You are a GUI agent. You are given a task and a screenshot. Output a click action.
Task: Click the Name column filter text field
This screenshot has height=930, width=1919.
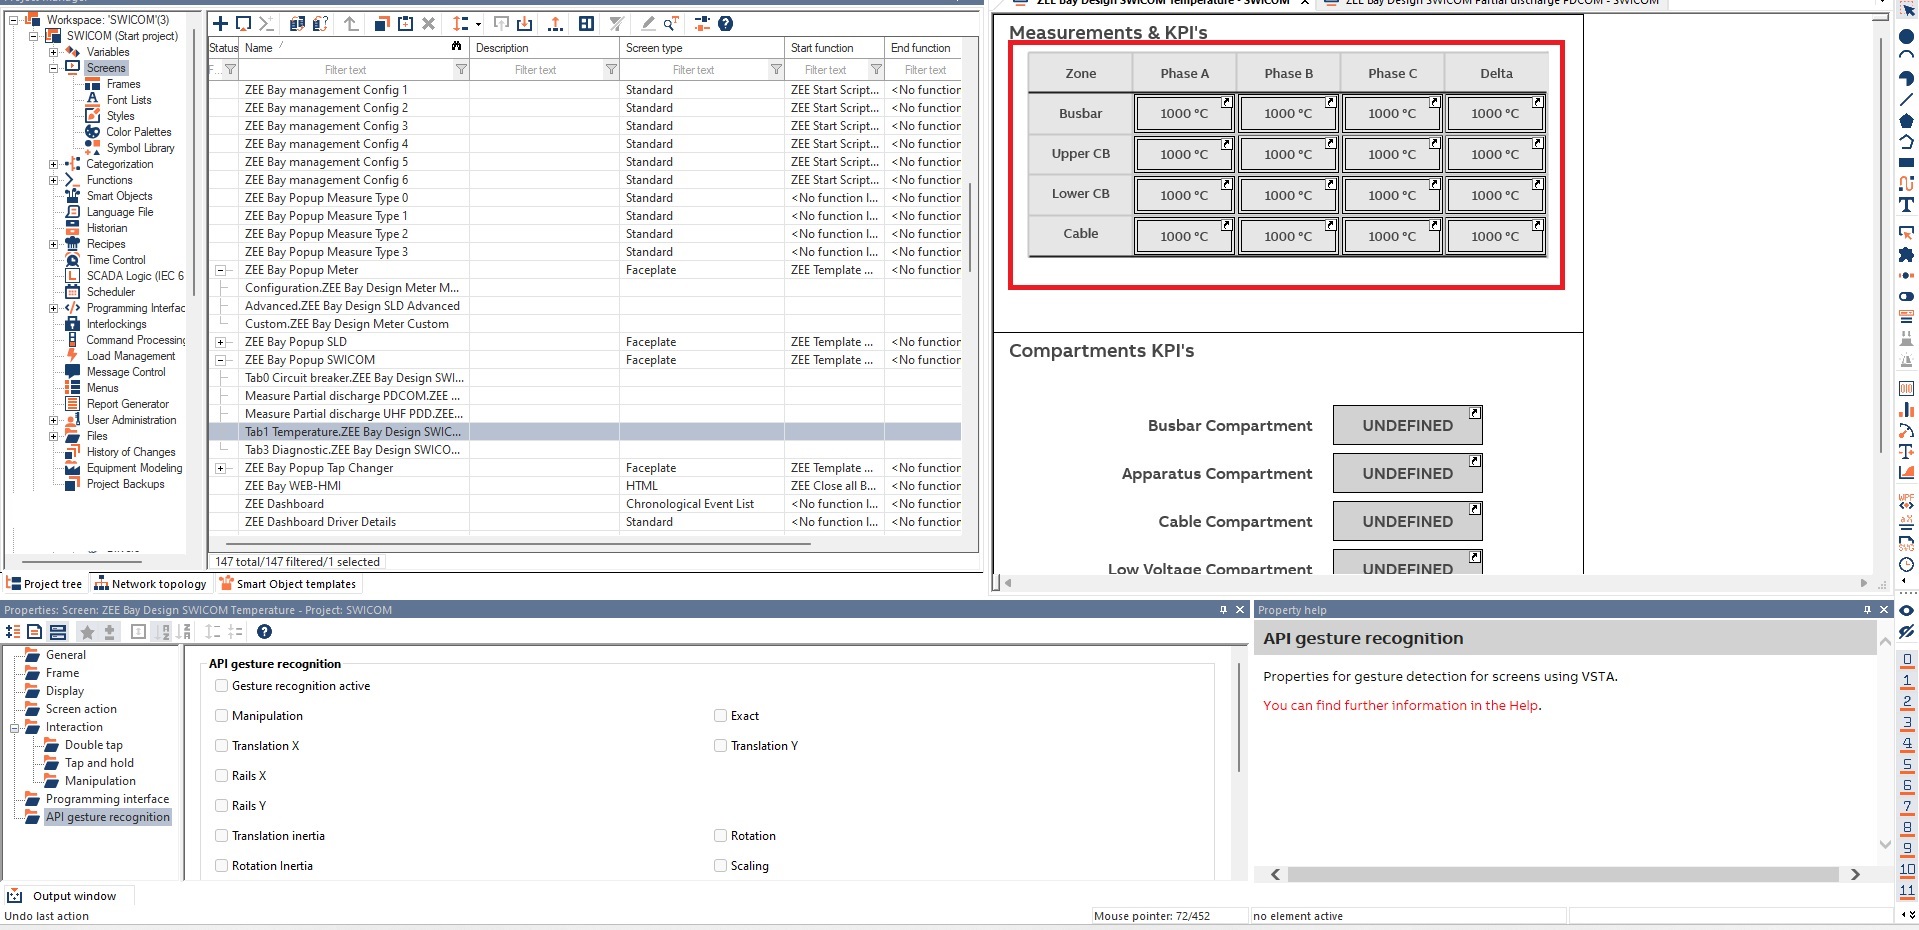click(x=346, y=70)
